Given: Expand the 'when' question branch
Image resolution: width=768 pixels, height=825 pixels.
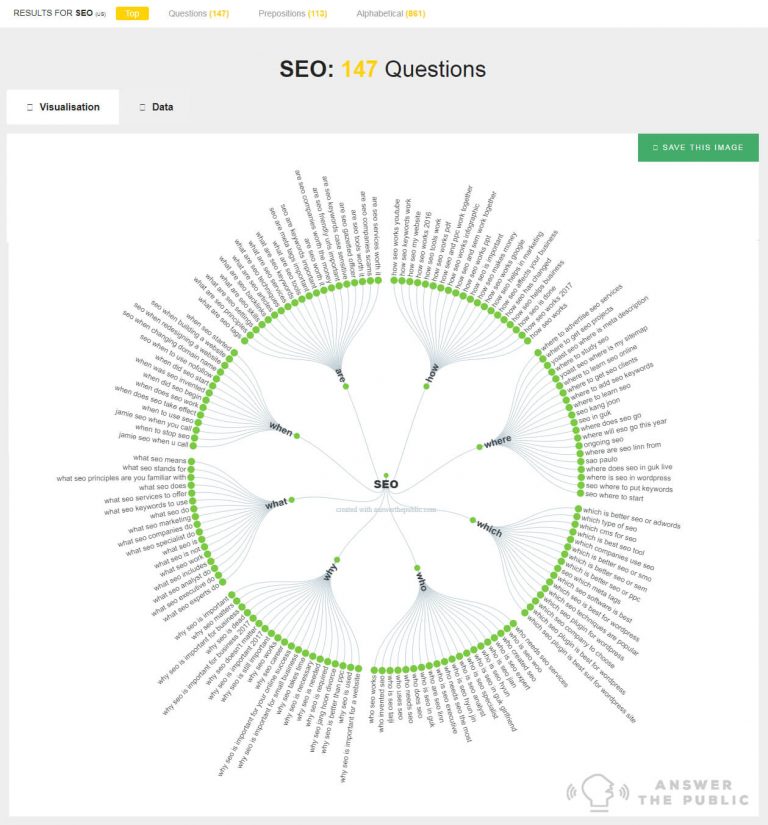Looking at the screenshot, I should 297,436.
